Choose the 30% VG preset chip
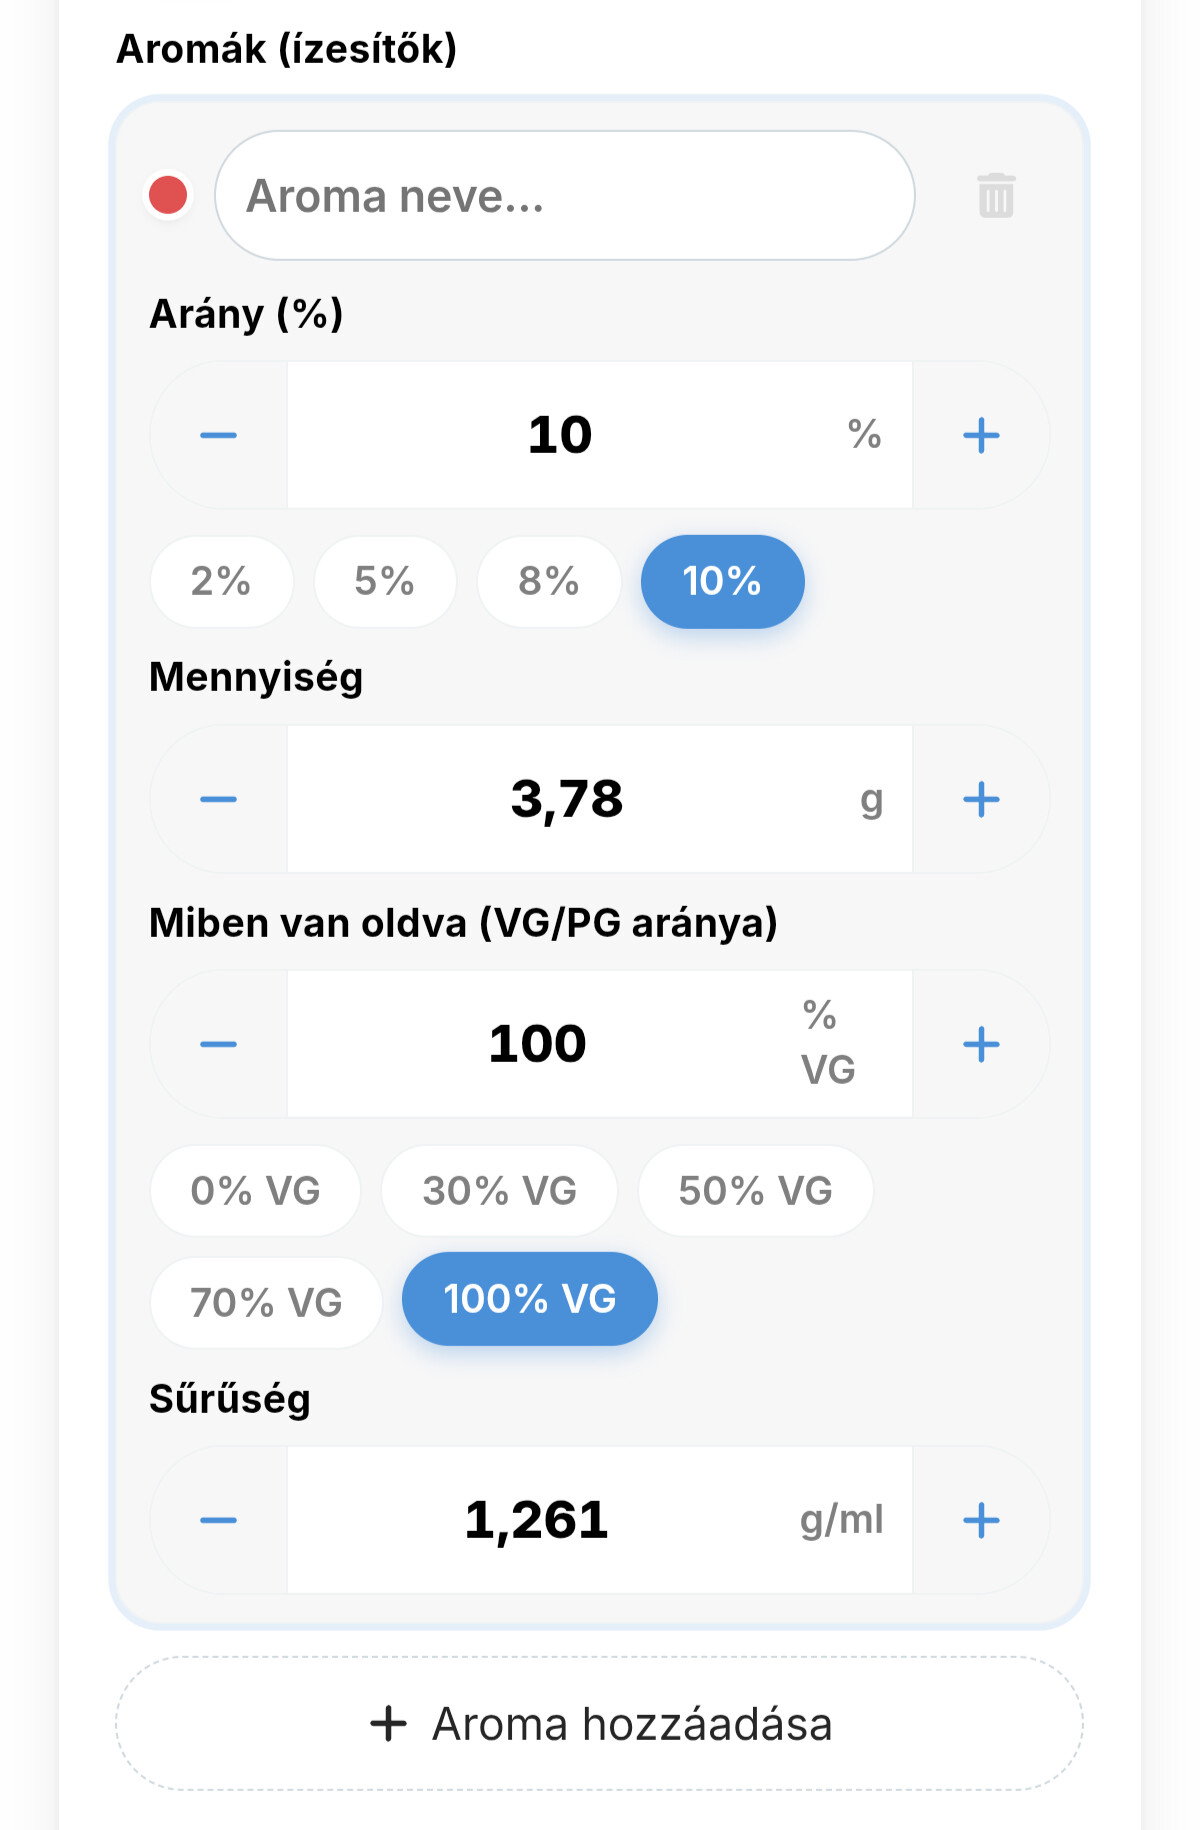Screen dimensions: 1200x1830 pyautogui.click(x=500, y=1191)
